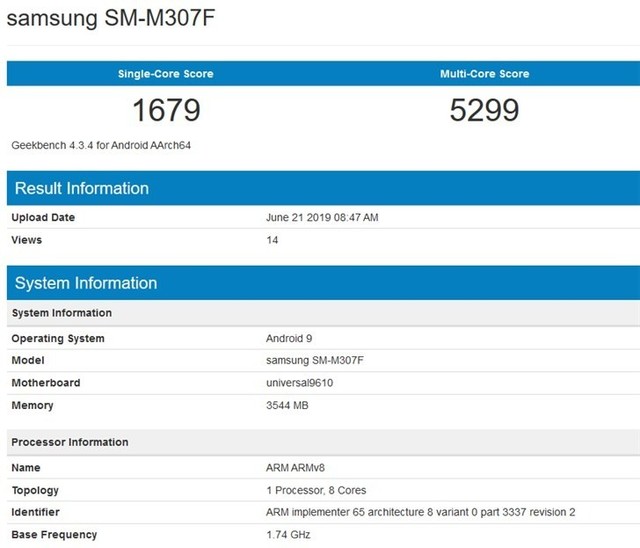640x548 pixels.
Task: Click the Motherboard row label
Action: point(46,383)
